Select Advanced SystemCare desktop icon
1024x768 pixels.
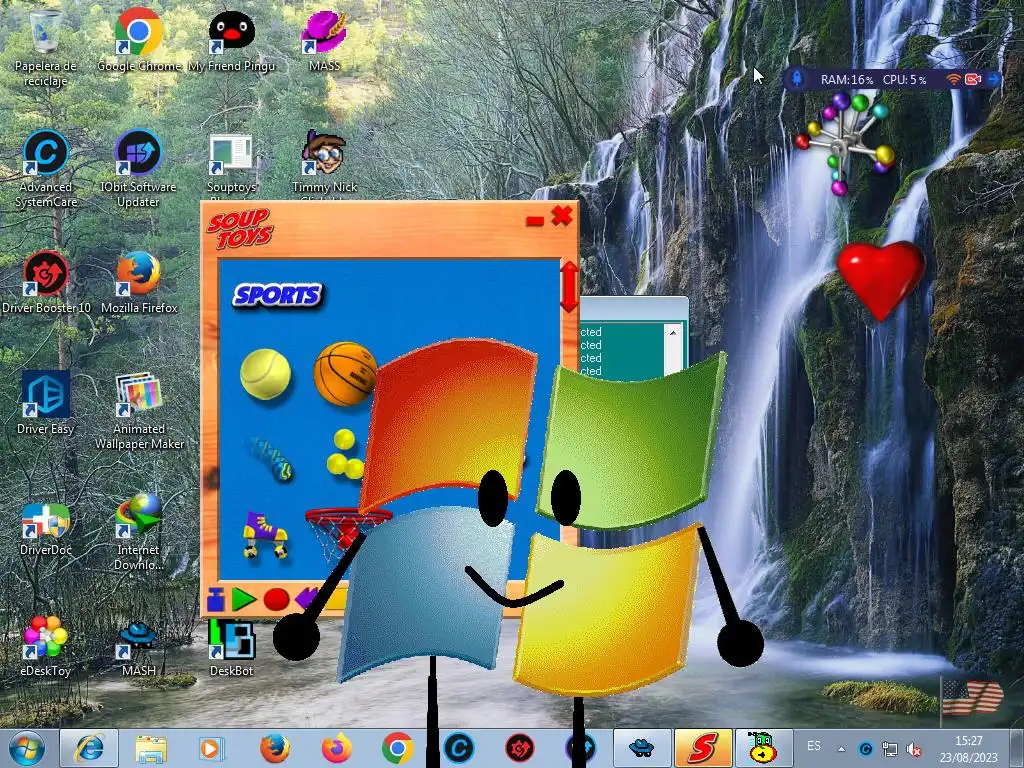coord(45,168)
